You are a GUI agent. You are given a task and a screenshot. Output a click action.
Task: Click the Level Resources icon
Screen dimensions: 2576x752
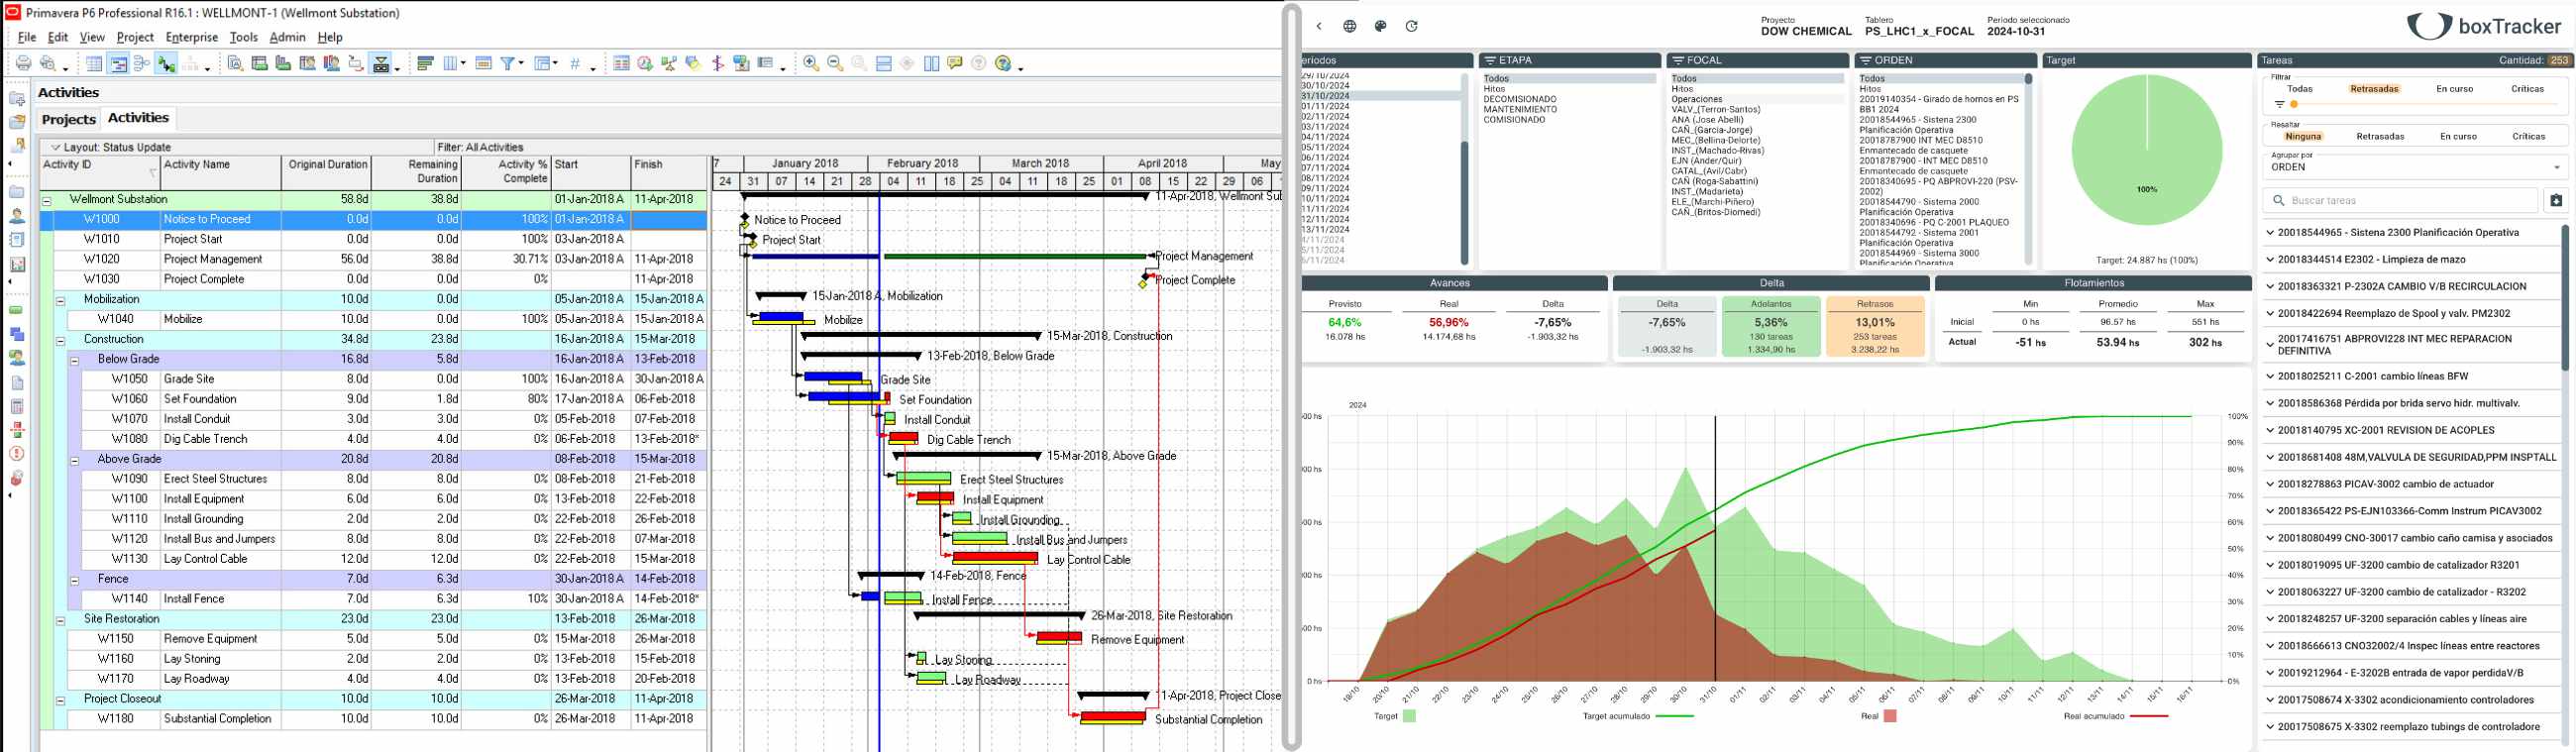coord(669,64)
